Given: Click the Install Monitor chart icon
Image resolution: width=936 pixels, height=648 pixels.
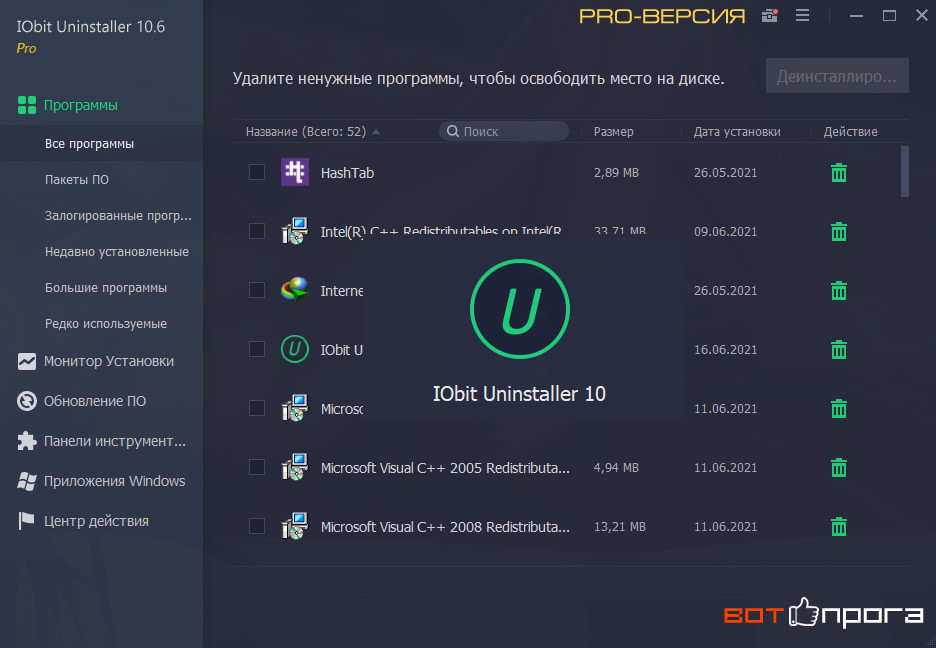Looking at the screenshot, I should [27, 361].
